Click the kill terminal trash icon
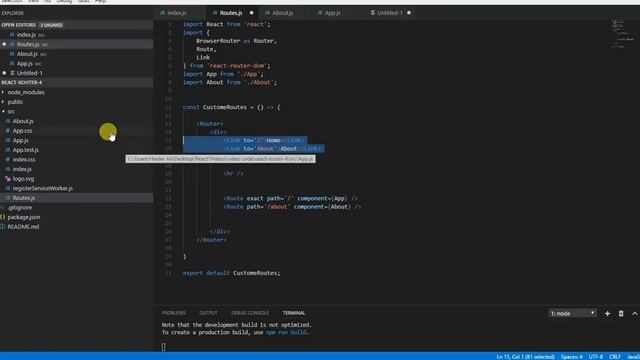This screenshot has height=360, width=640. point(621,313)
